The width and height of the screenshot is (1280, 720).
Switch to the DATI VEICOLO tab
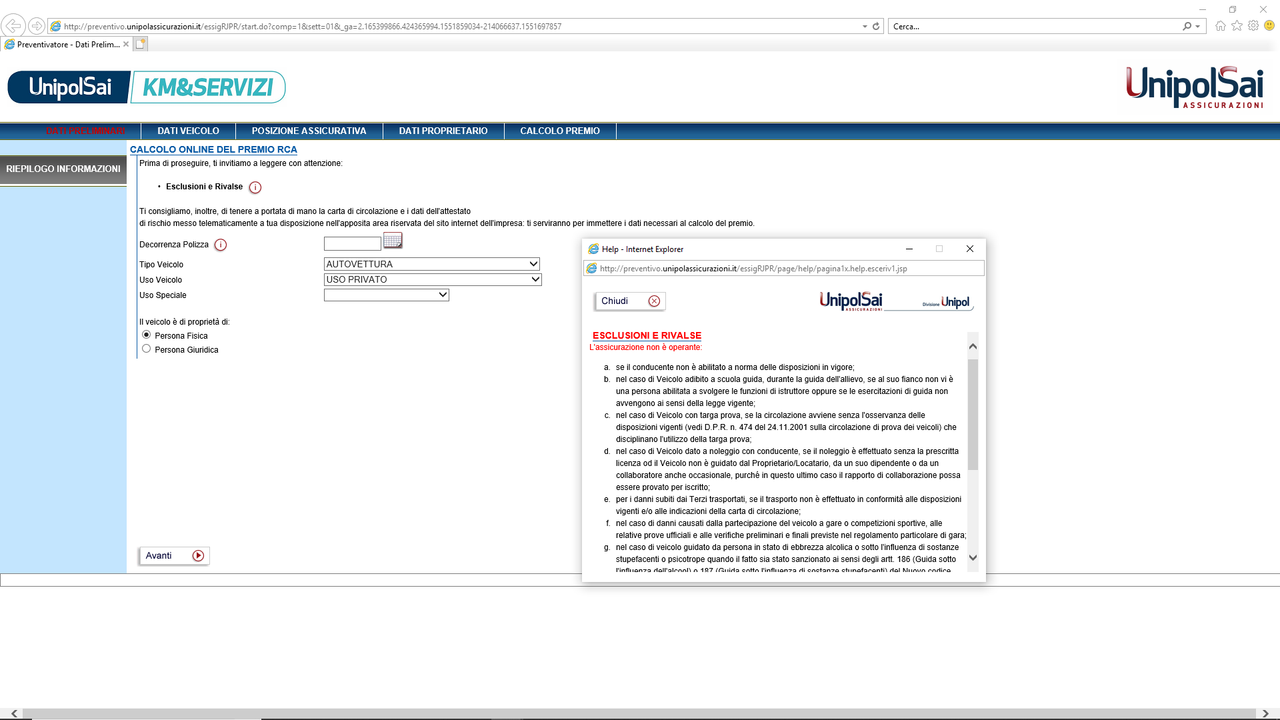pos(186,130)
